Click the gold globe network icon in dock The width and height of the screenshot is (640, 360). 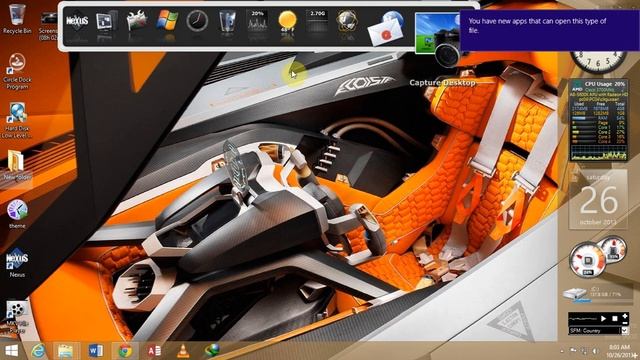coord(347,20)
